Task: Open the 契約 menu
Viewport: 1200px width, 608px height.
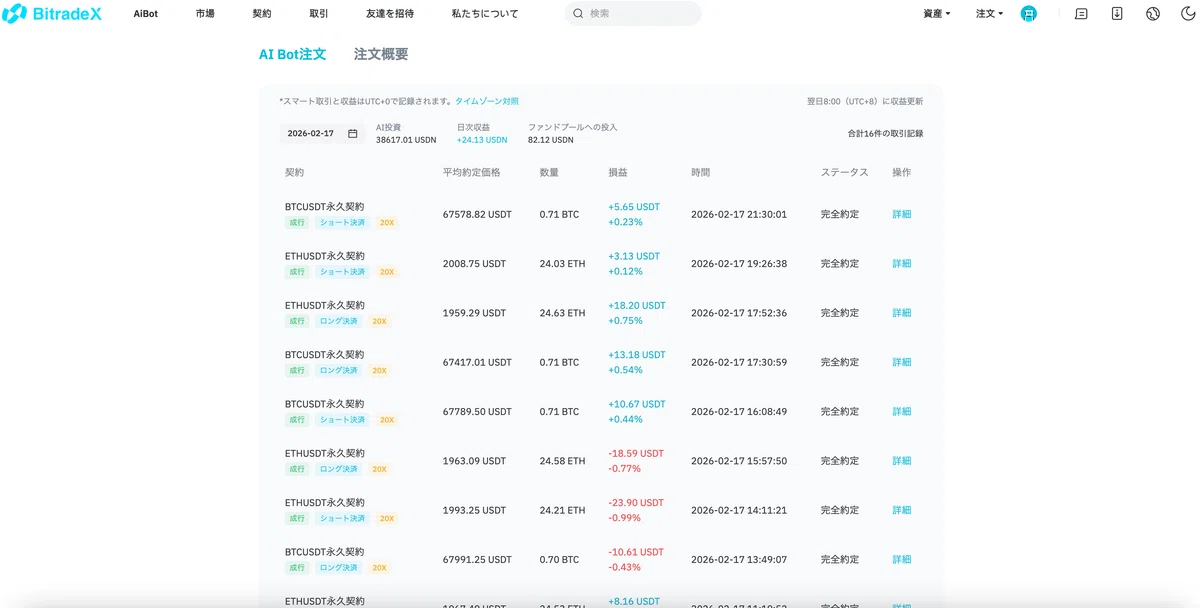Action: click(262, 14)
